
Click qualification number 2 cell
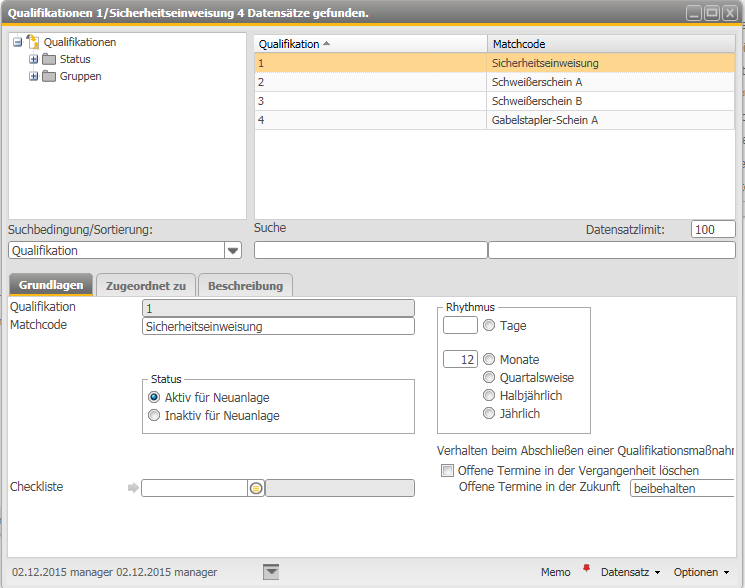coord(371,82)
